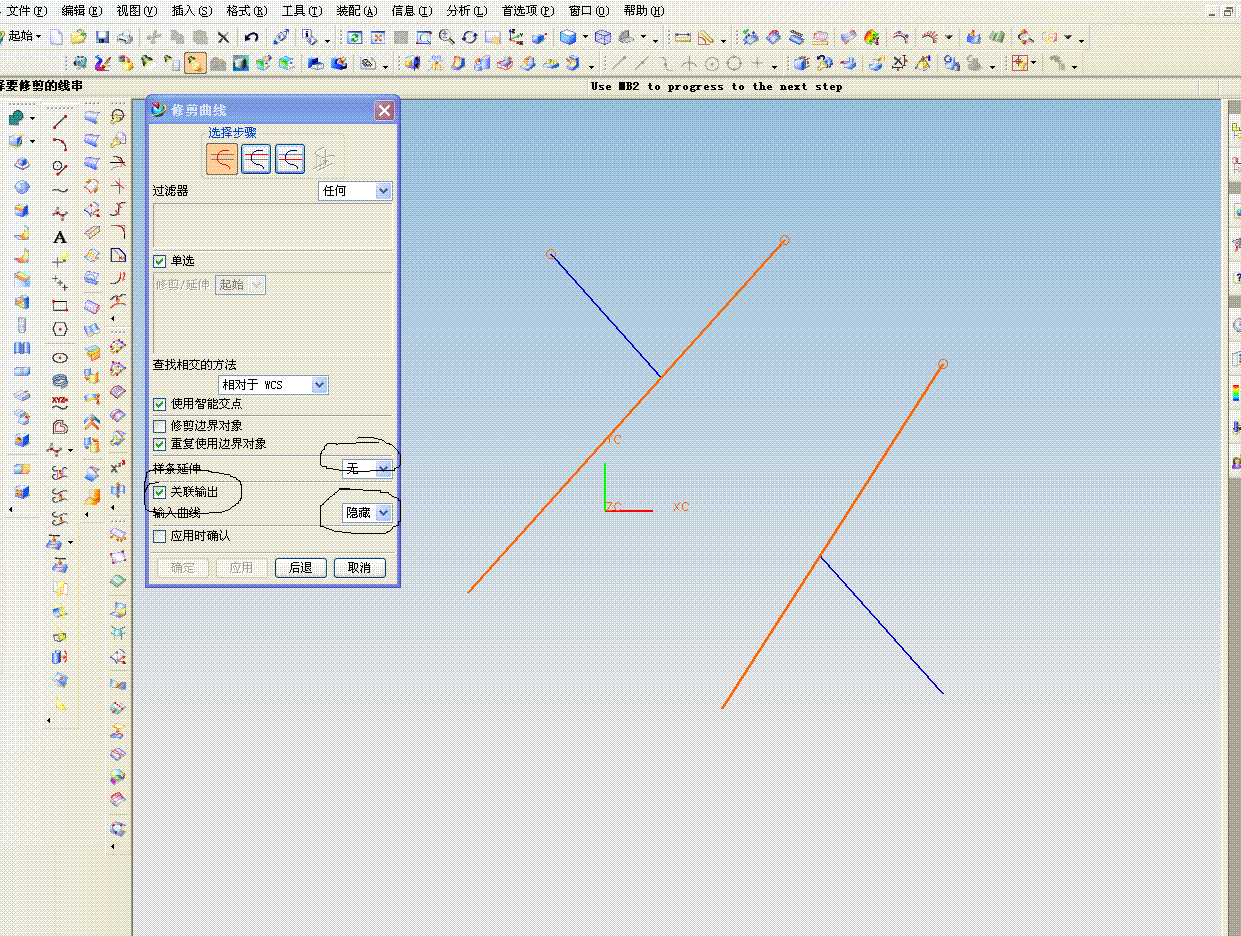Screen dimensions: 1241x936
Task: Select the Rectangle curve tool
Action: pyautogui.click(x=60, y=305)
